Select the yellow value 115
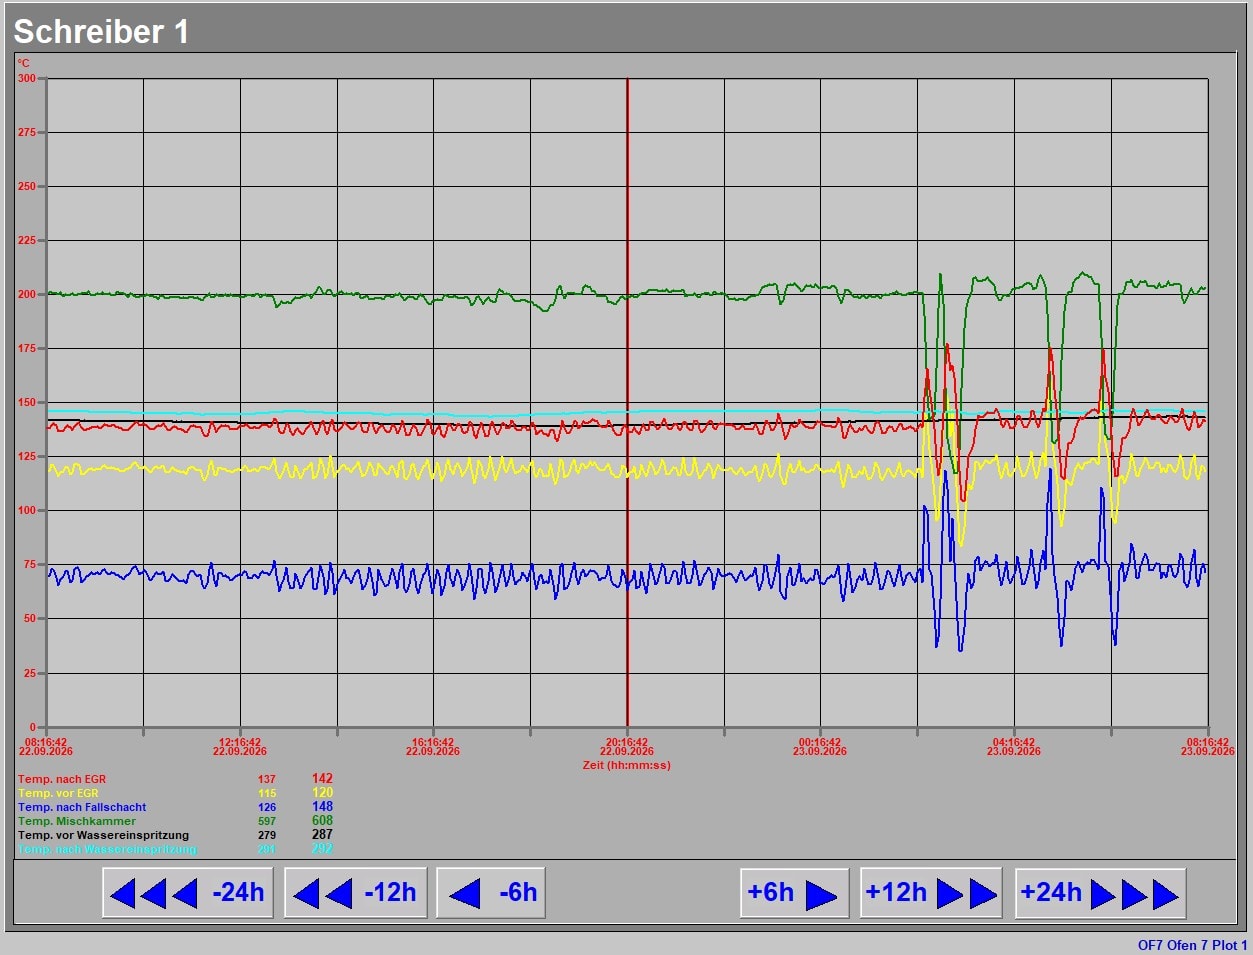 267,793
